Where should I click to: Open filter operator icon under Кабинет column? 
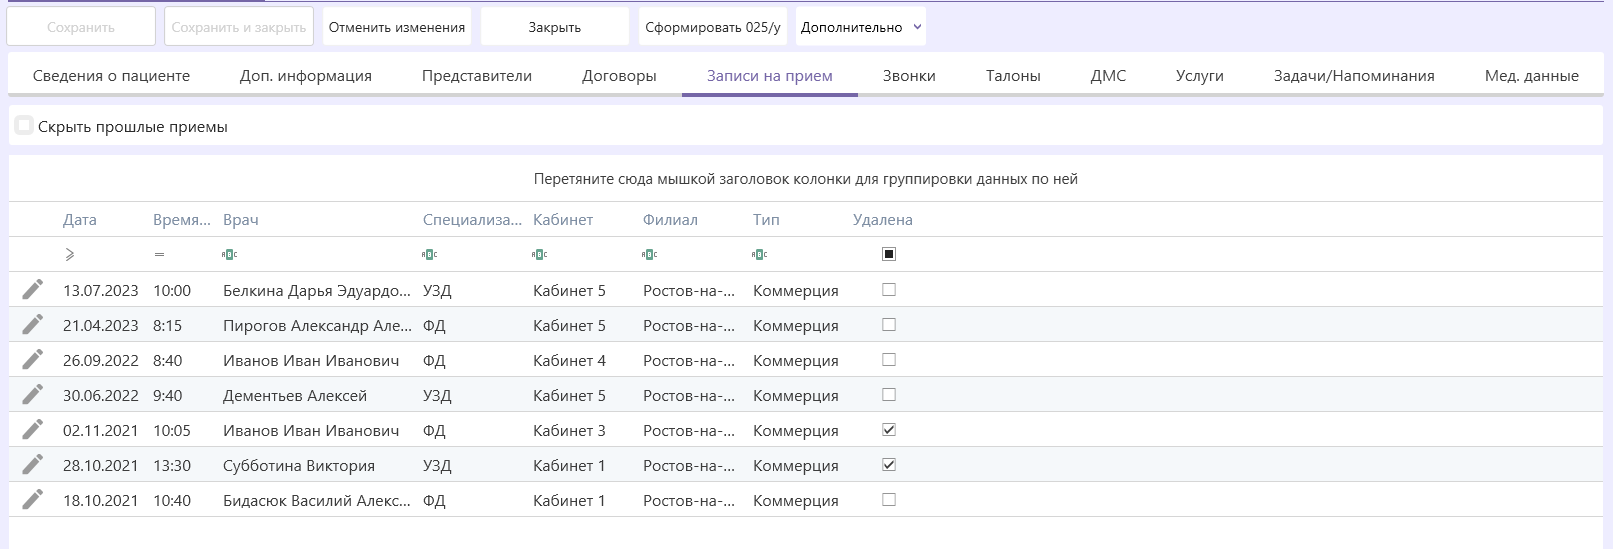540,254
